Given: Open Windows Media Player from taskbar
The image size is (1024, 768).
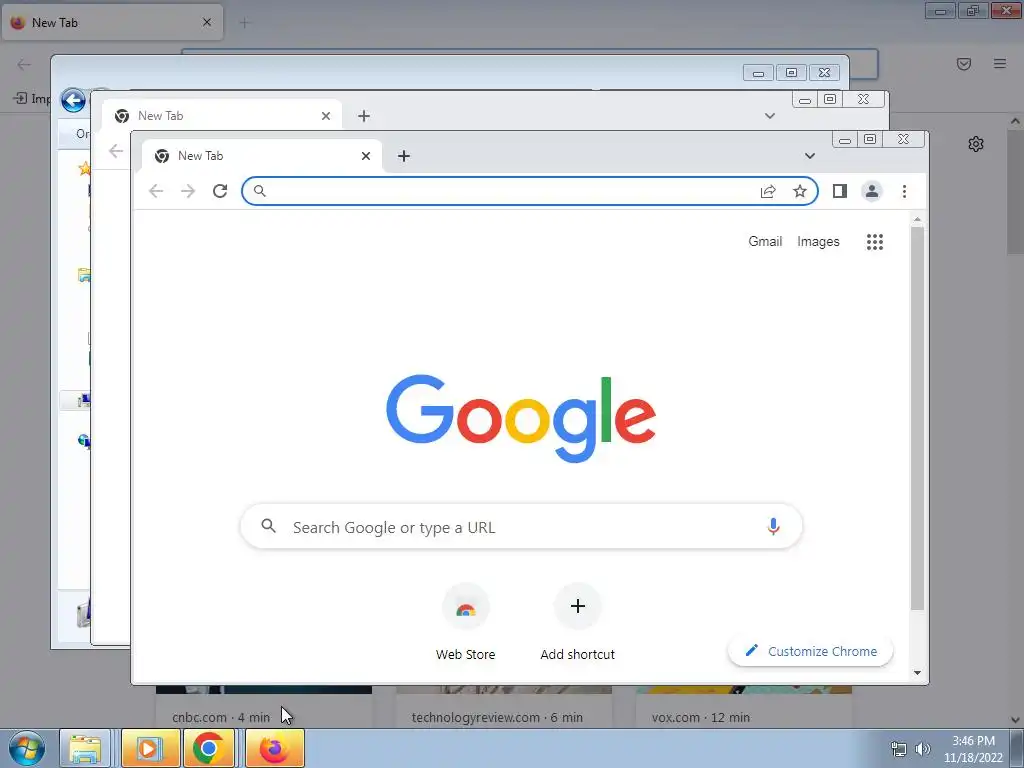Looking at the screenshot, I should pos(149,748).
